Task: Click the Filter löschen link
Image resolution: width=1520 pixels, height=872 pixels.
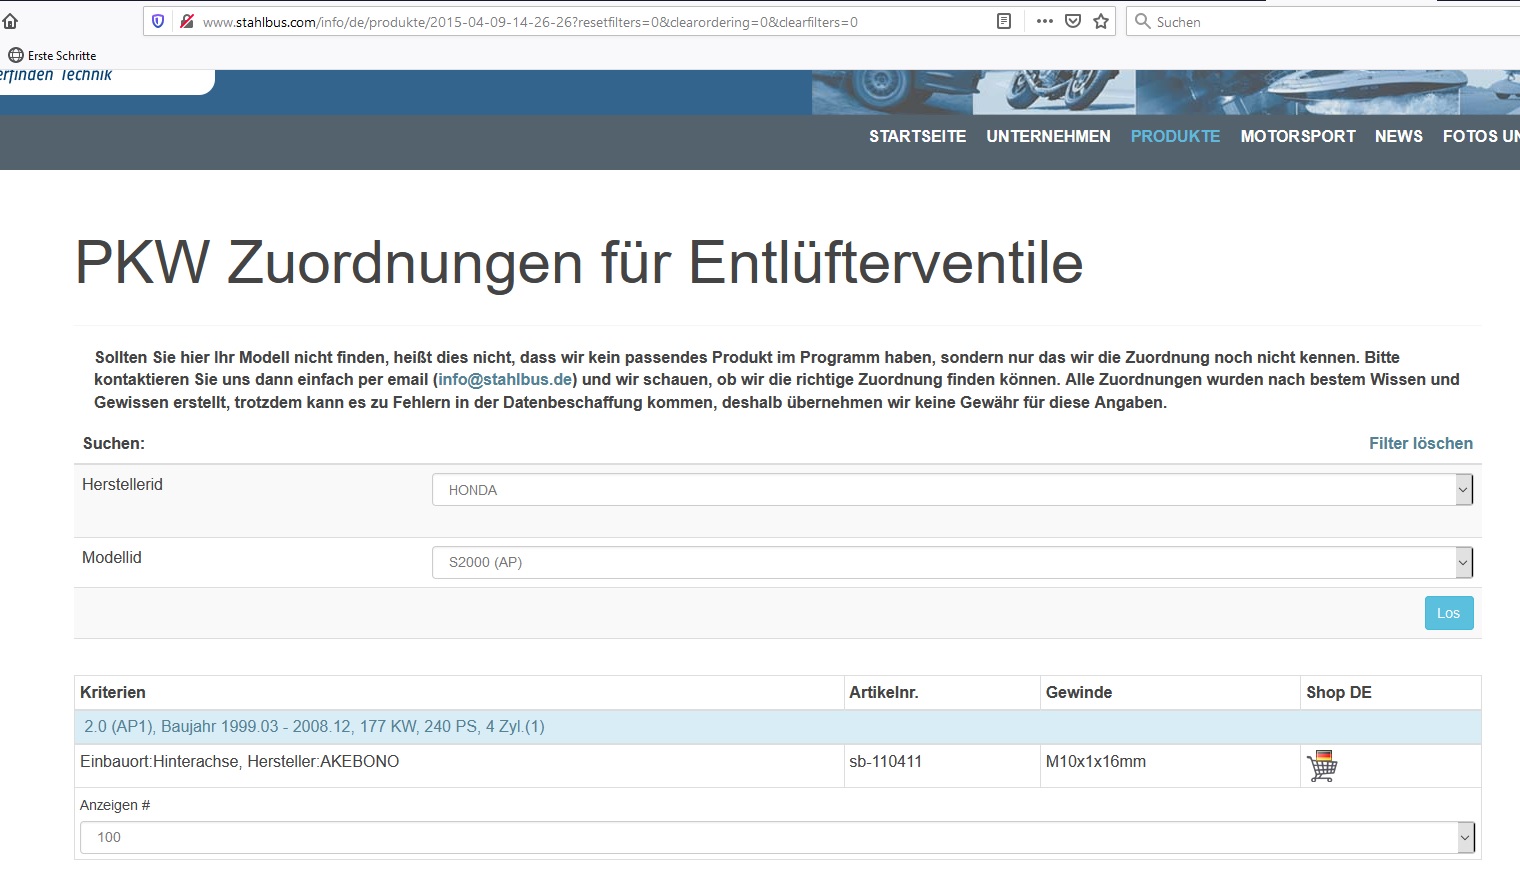Action: click(1420, 443)
